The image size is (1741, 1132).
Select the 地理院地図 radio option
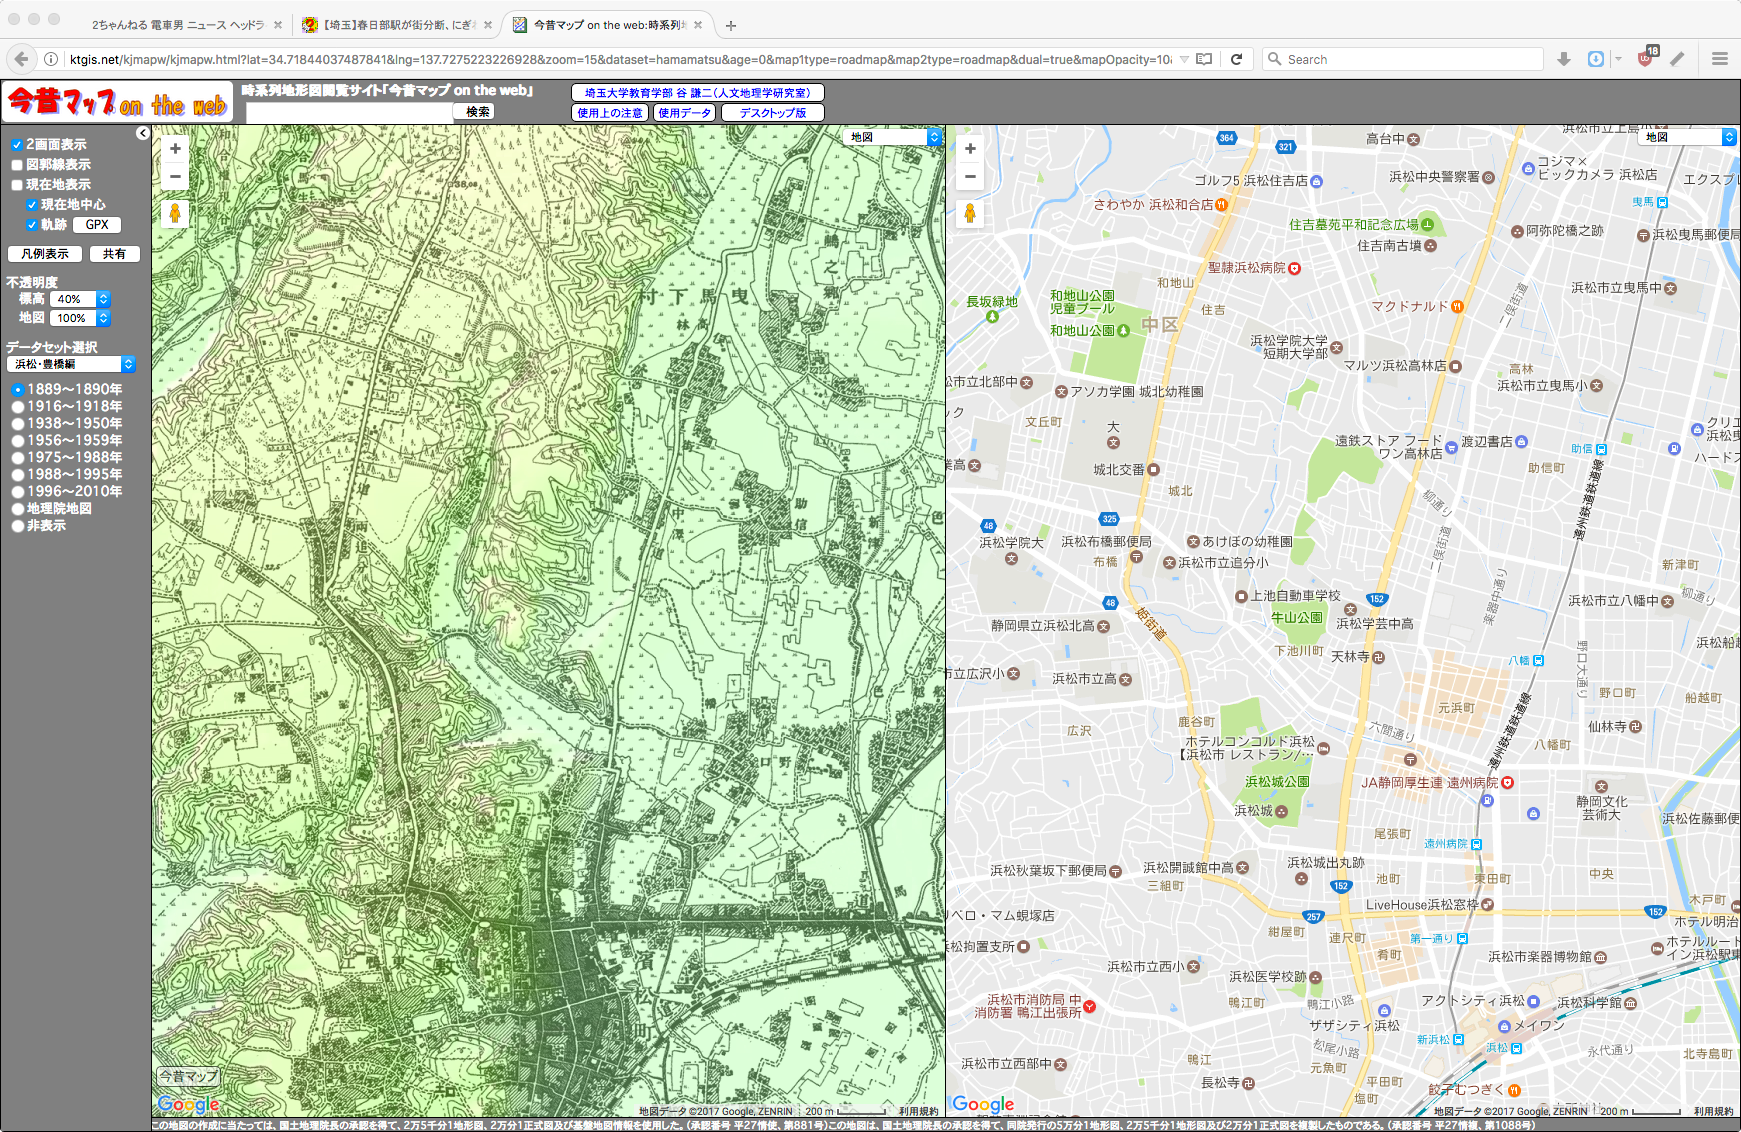pos(18,509)
